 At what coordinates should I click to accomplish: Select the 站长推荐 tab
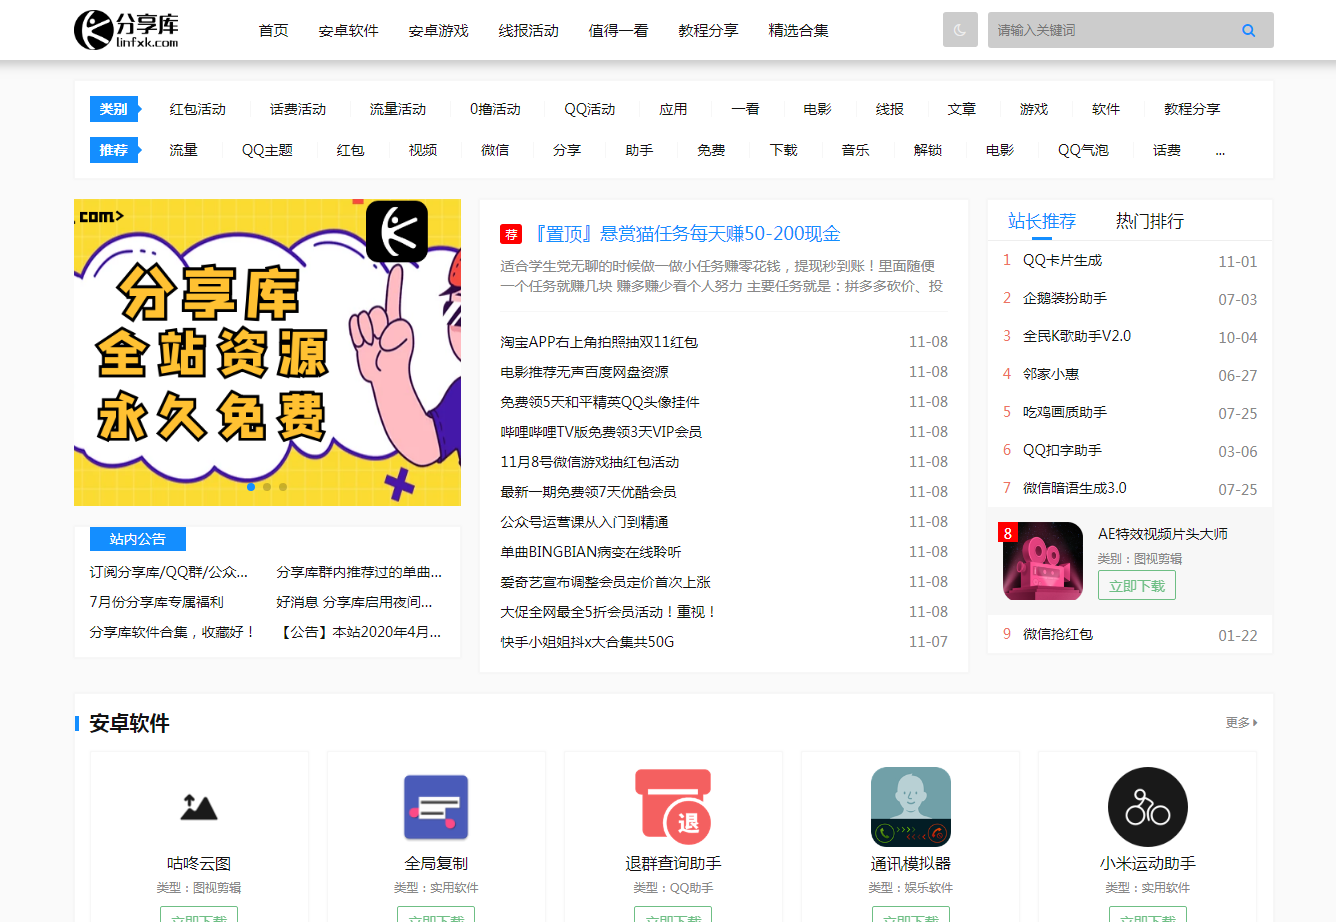[x=1041, y=221]
